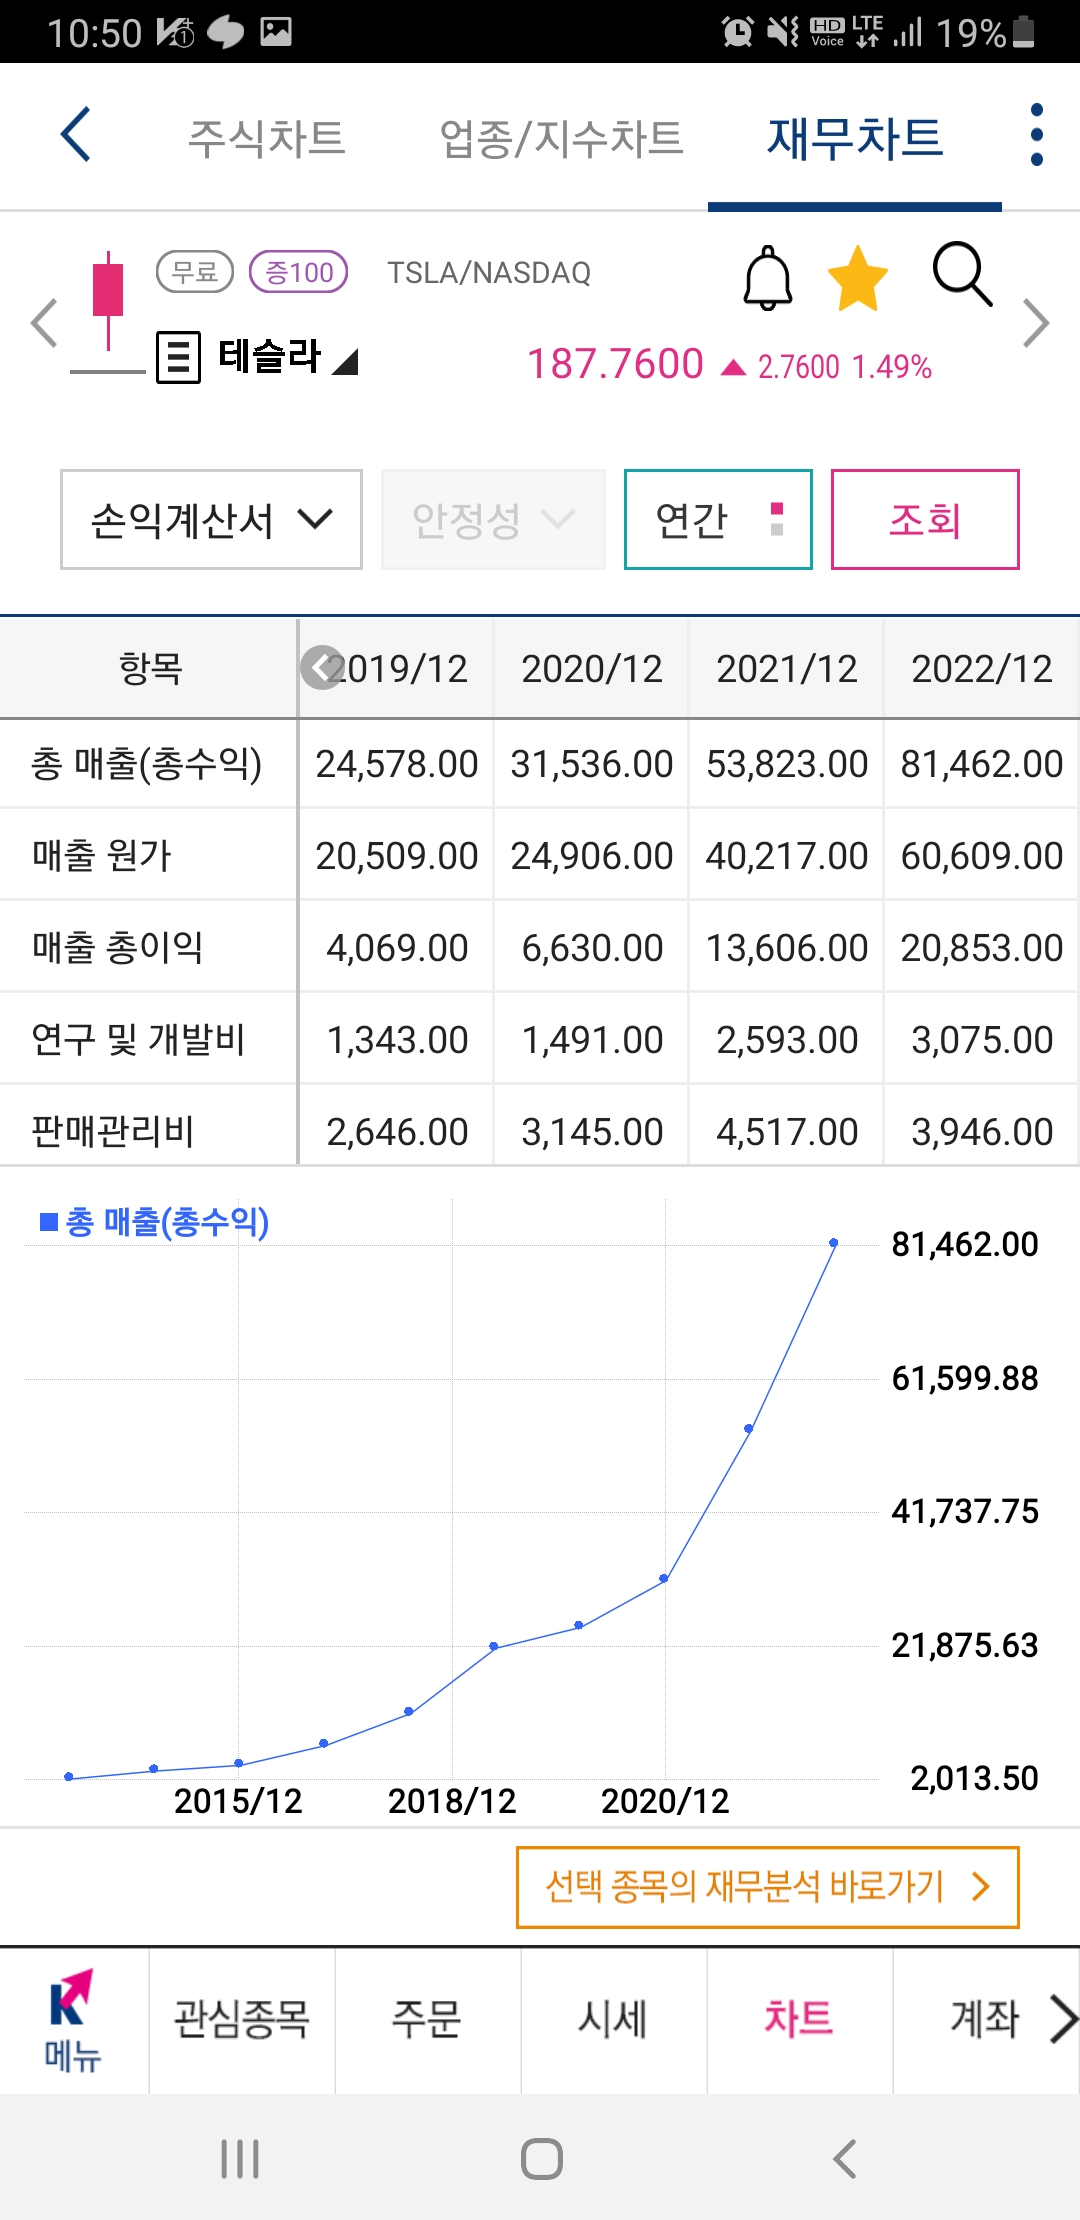This screenshot has width=1080, height=2220.
Task: Tap cell 24,578.00 in revenue row
Action: pos(397,764)
